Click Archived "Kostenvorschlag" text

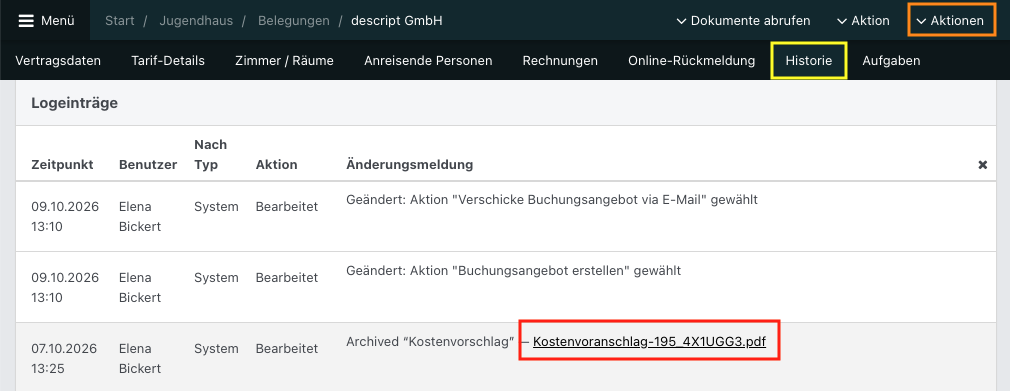(x=430, y=342)
